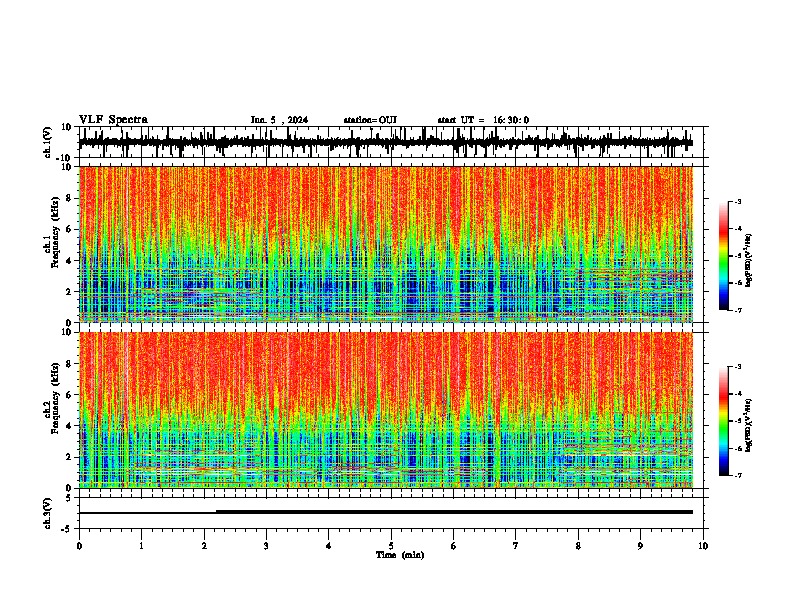Select the date text "Jan. 5 , 2024"

pos(279,120)
